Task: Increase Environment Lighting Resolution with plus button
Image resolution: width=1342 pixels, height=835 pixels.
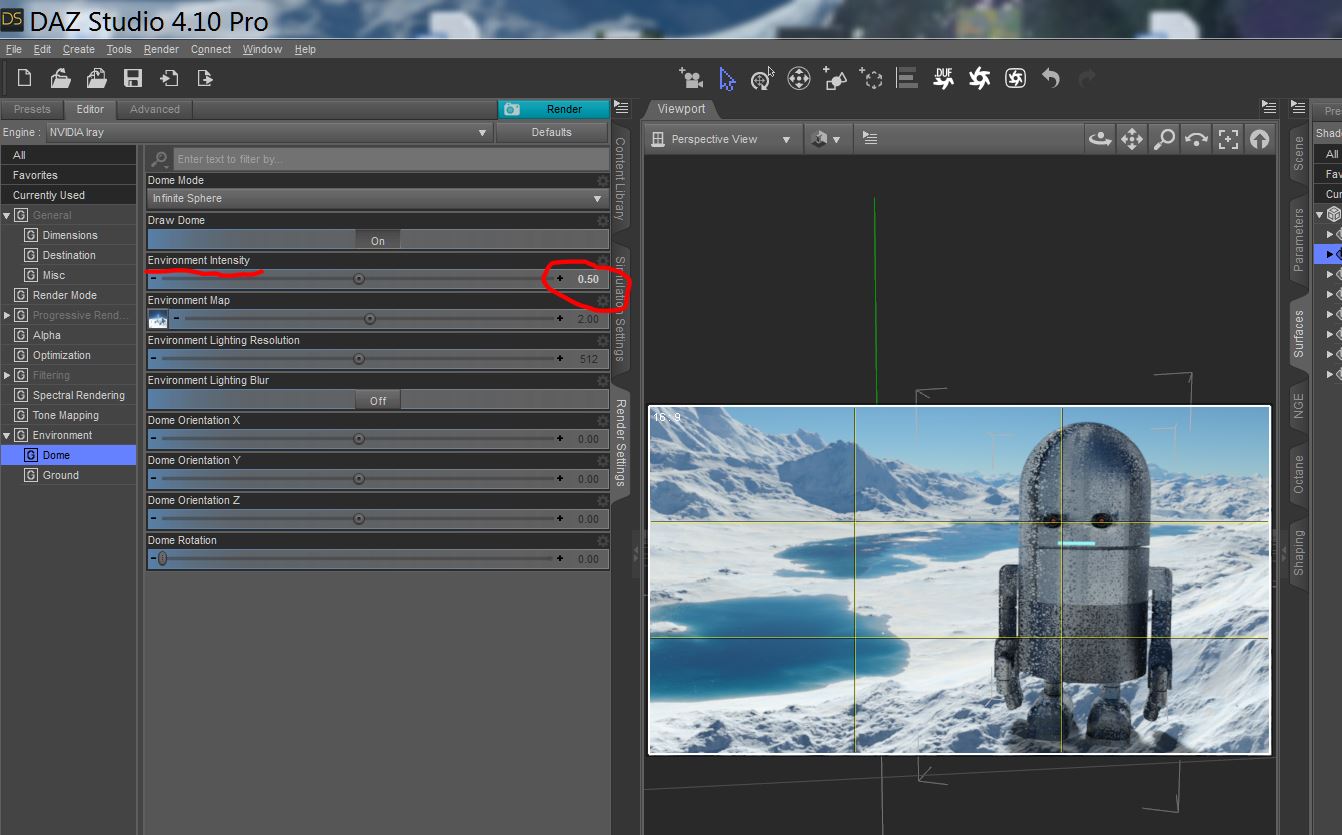Action: [x=560, y=359]
